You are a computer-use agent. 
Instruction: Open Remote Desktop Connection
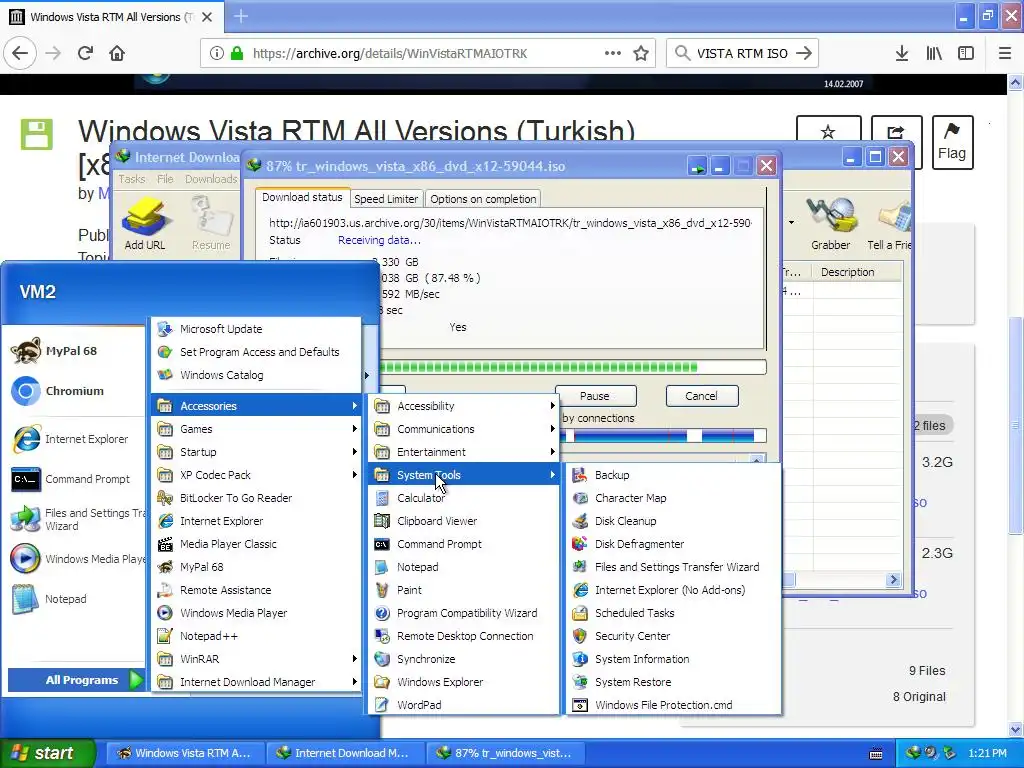point(464,635)
